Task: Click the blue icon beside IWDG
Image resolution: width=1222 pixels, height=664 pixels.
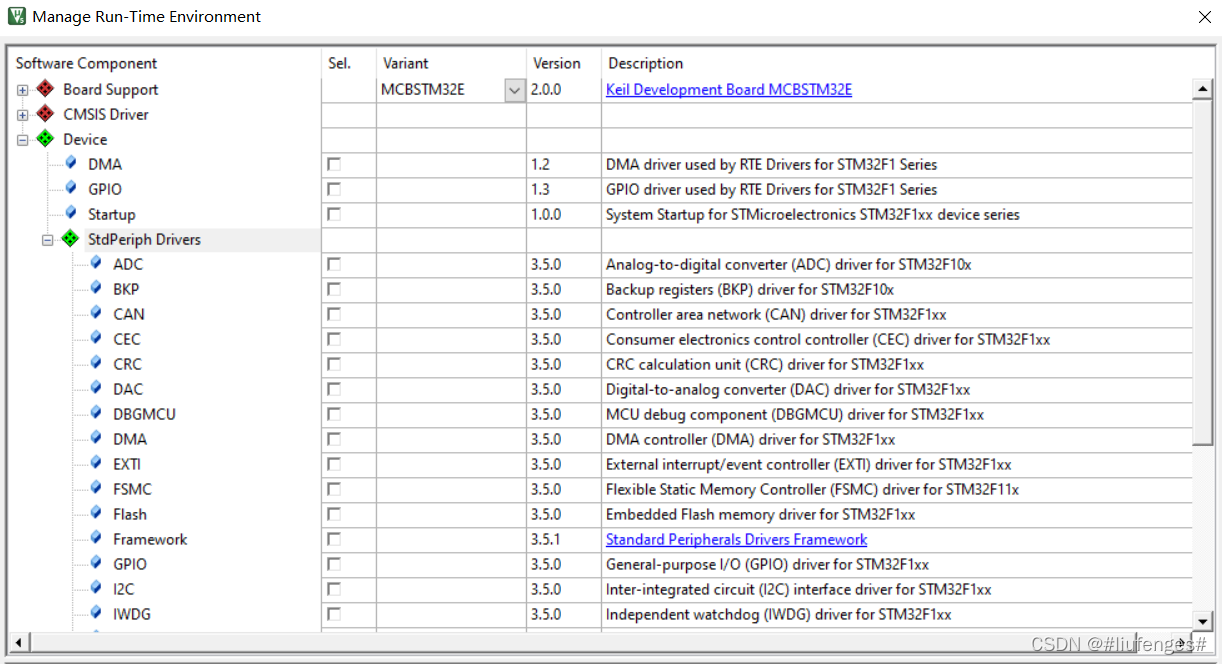Action: (x=96, y=613)
